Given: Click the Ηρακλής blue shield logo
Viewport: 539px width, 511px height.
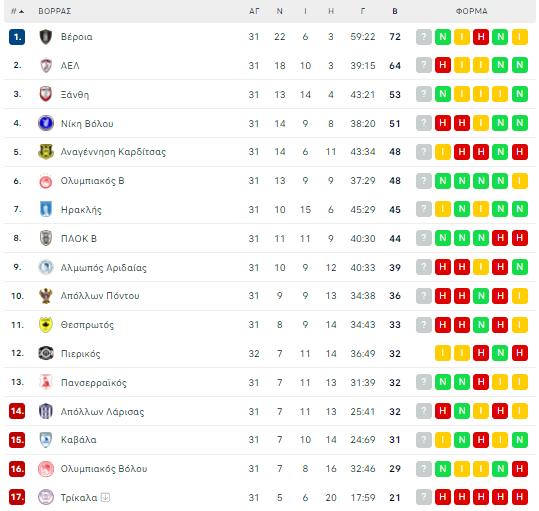Looking at the screenshot, I should [46, 209].
